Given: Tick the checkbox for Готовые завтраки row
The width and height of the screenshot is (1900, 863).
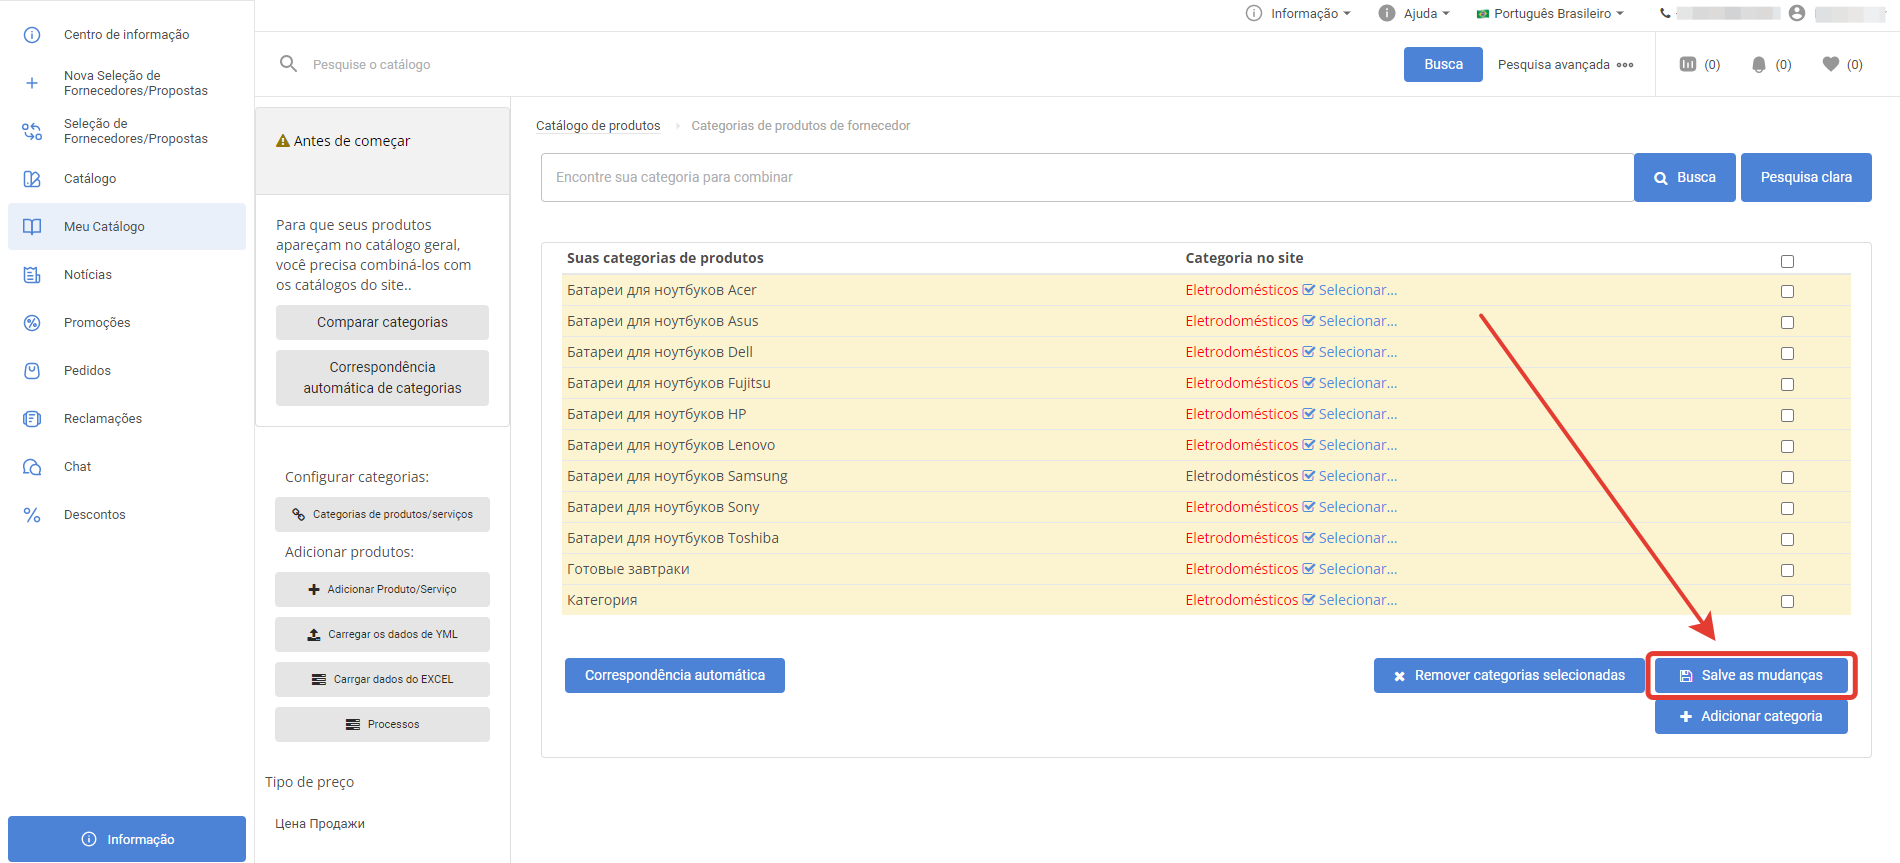Looking at the screenshot, I should coord(1787,570).
